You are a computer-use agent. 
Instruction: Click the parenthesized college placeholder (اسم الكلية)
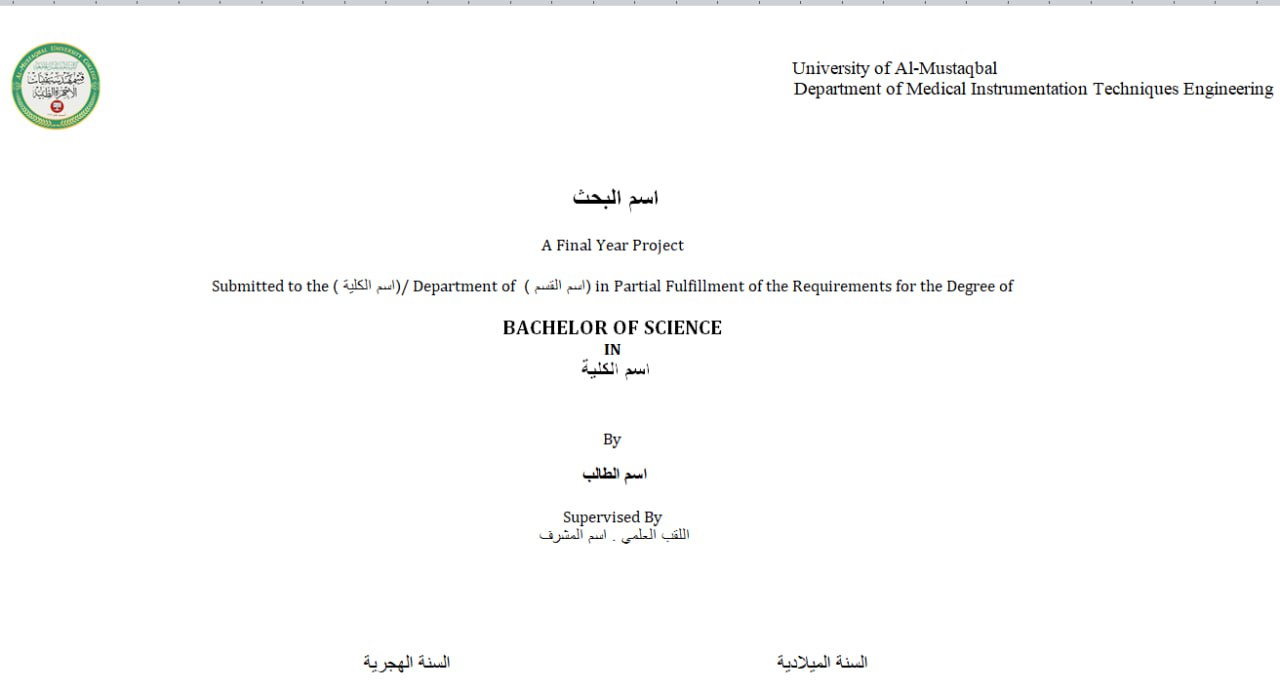(366, 286)
